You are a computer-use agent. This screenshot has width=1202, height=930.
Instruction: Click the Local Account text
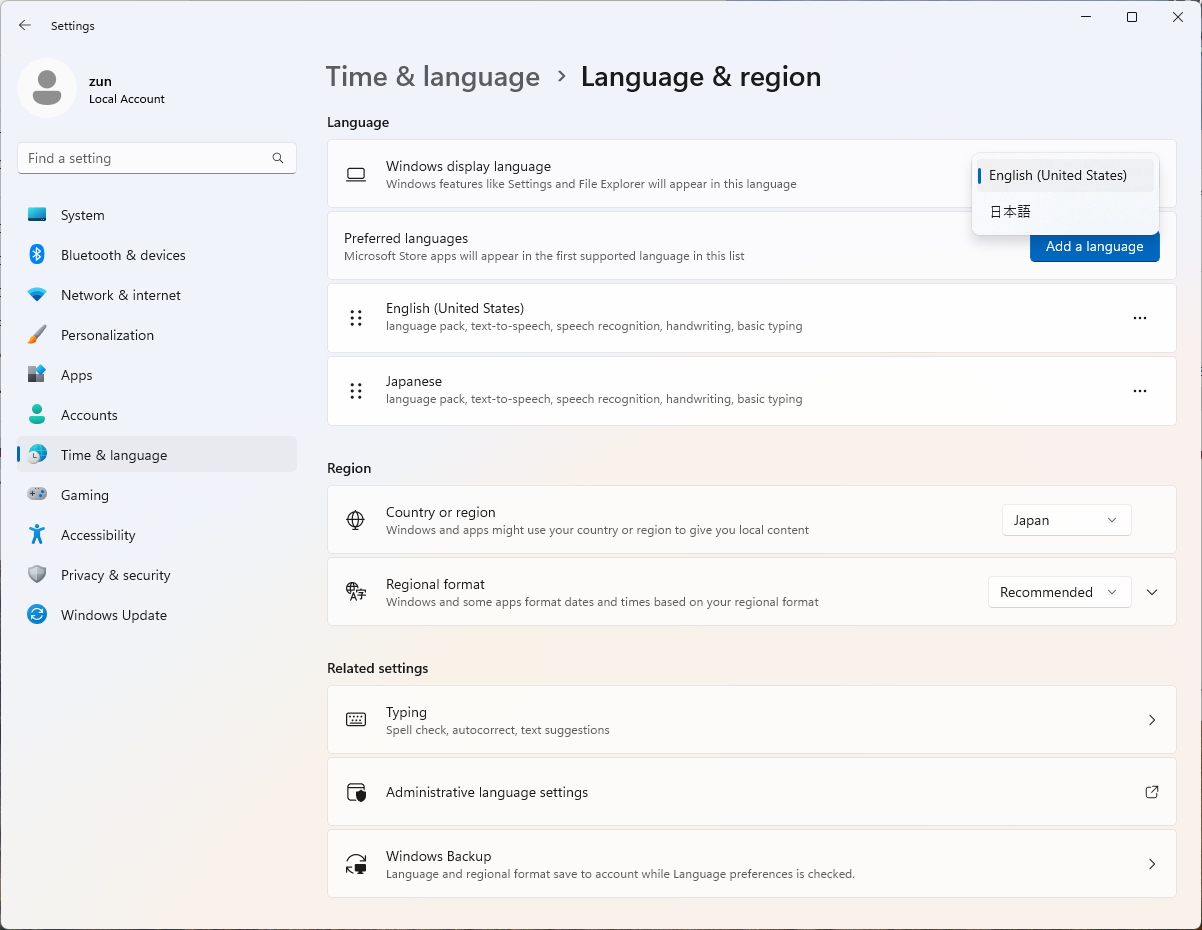click(x=127, y=99)
